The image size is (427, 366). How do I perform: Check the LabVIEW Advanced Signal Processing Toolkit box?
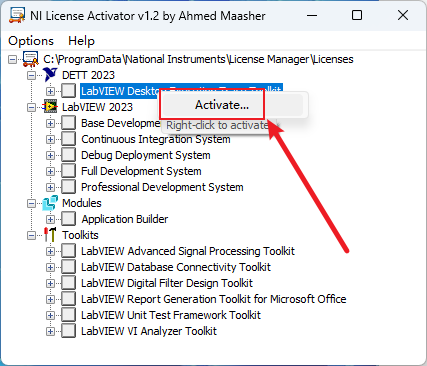(x=68, y=251)
